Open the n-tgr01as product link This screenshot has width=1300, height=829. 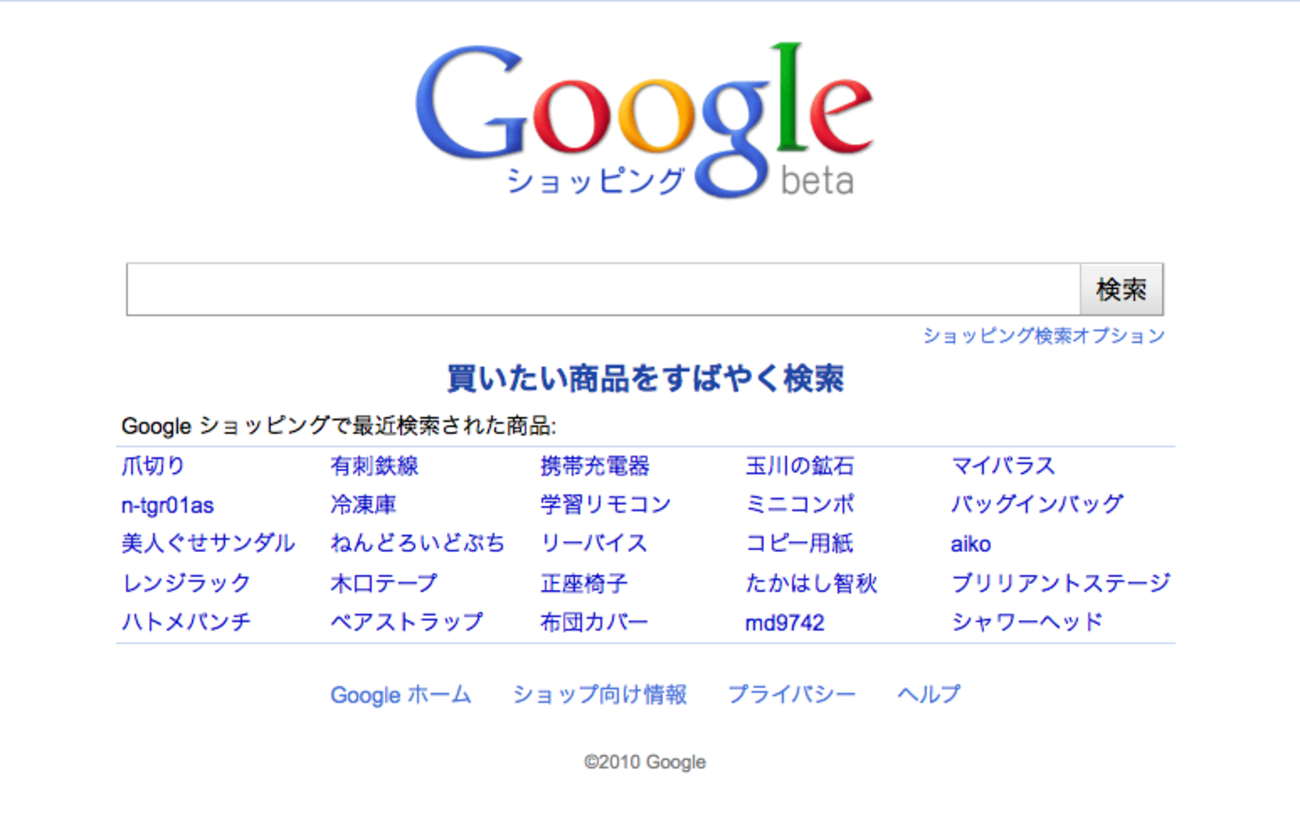[x=167, y=506]
